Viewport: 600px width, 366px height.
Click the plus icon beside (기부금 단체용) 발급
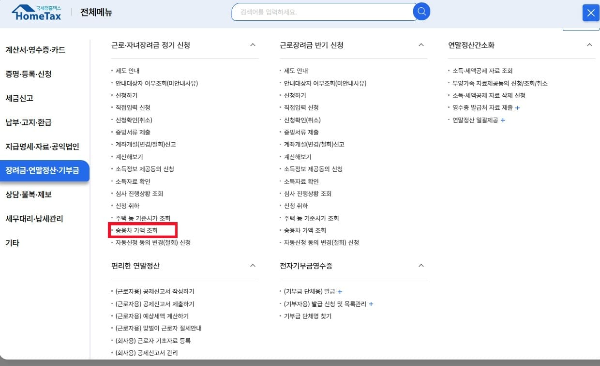(x=340, y=292)
